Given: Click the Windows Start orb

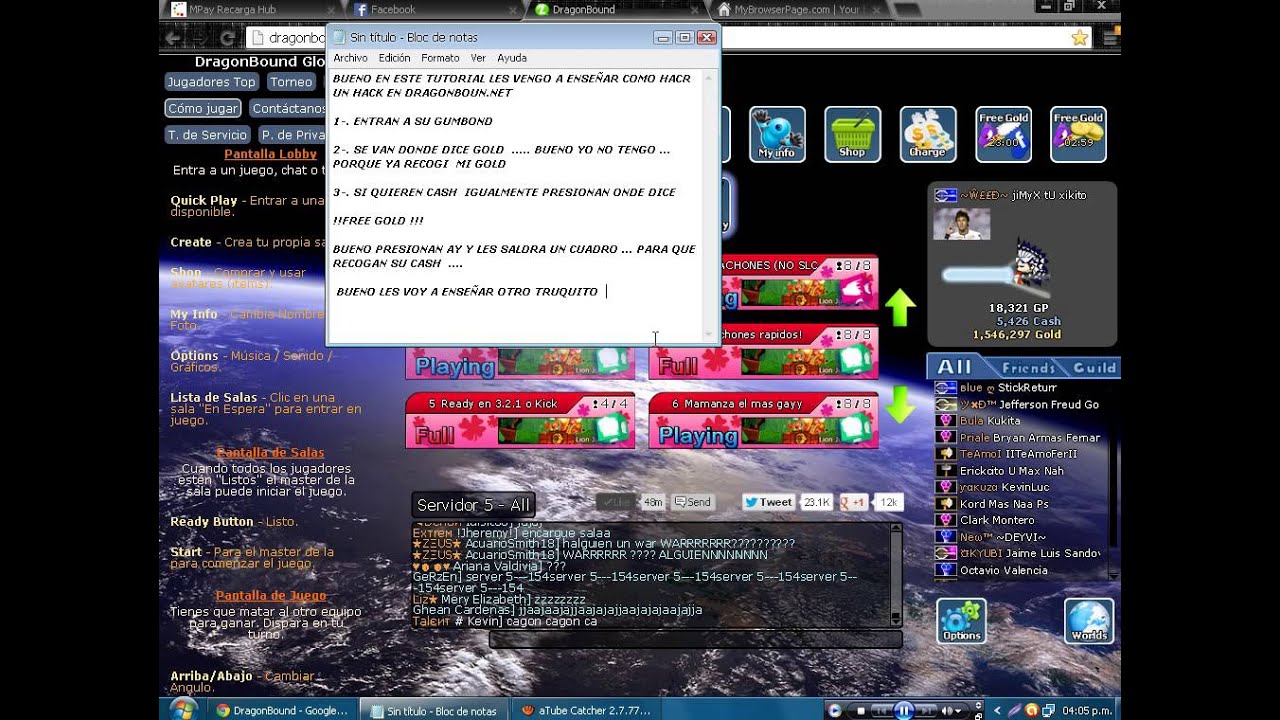Looking at the screenshot, I should 183,710.
